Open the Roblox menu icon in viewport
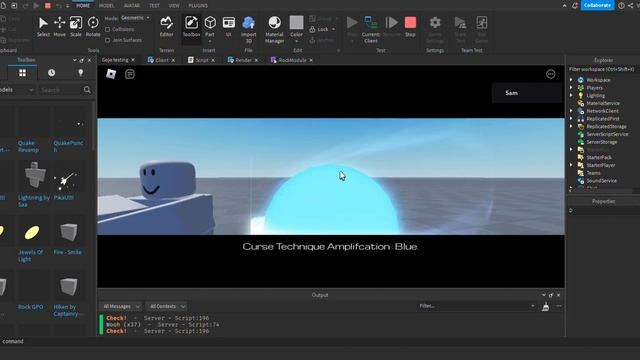640x360 pixels. [111, 74]
